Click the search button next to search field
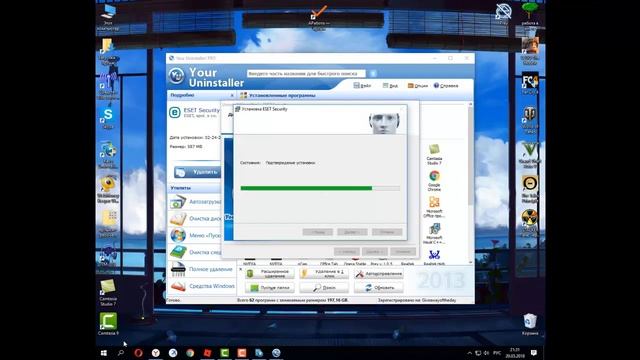The image size is (640, 360). (373, 73)
